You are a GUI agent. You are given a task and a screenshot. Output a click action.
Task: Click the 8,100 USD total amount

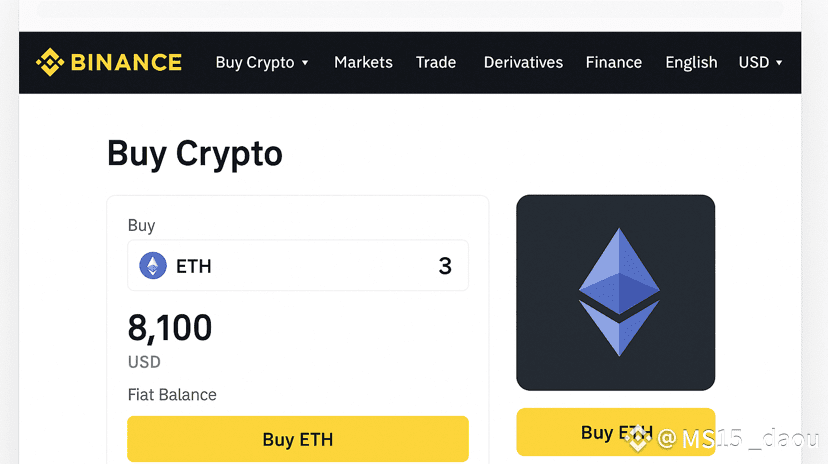170,328
